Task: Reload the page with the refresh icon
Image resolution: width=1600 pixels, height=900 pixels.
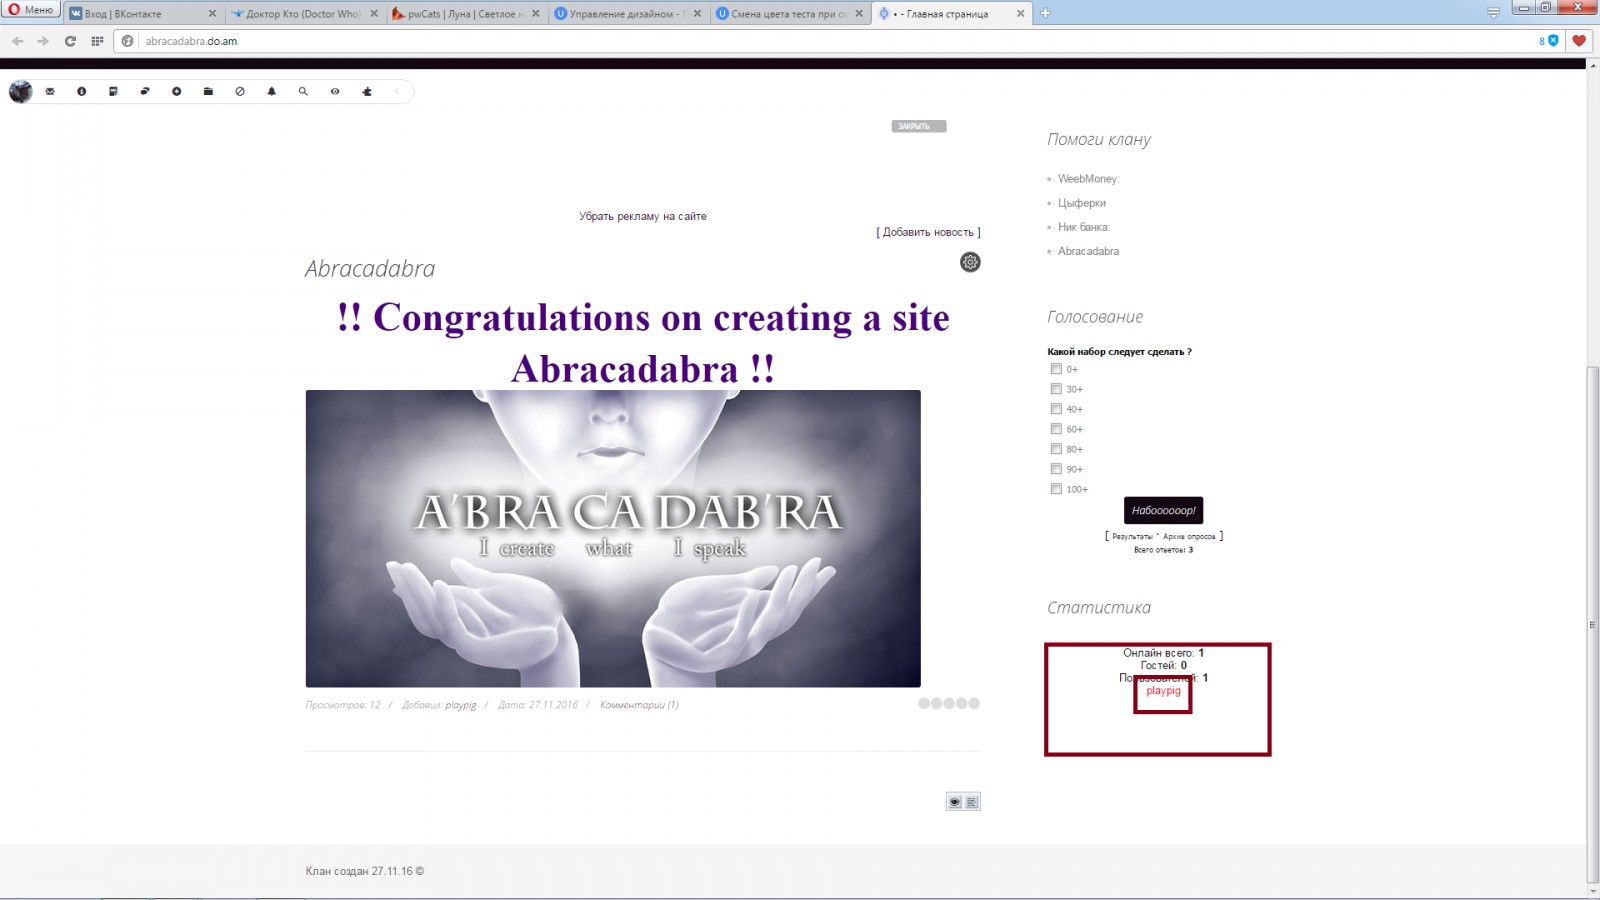Action: coord(70,41)
